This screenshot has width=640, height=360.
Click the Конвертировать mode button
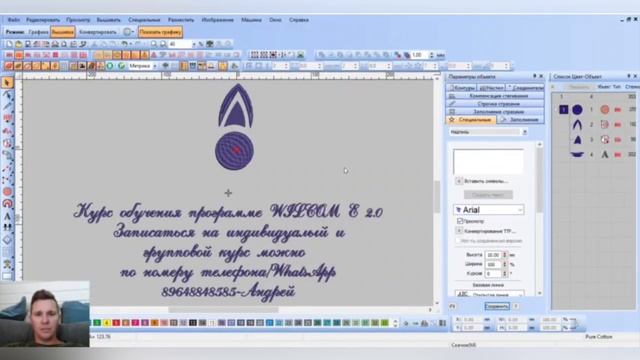click(98, 32)
